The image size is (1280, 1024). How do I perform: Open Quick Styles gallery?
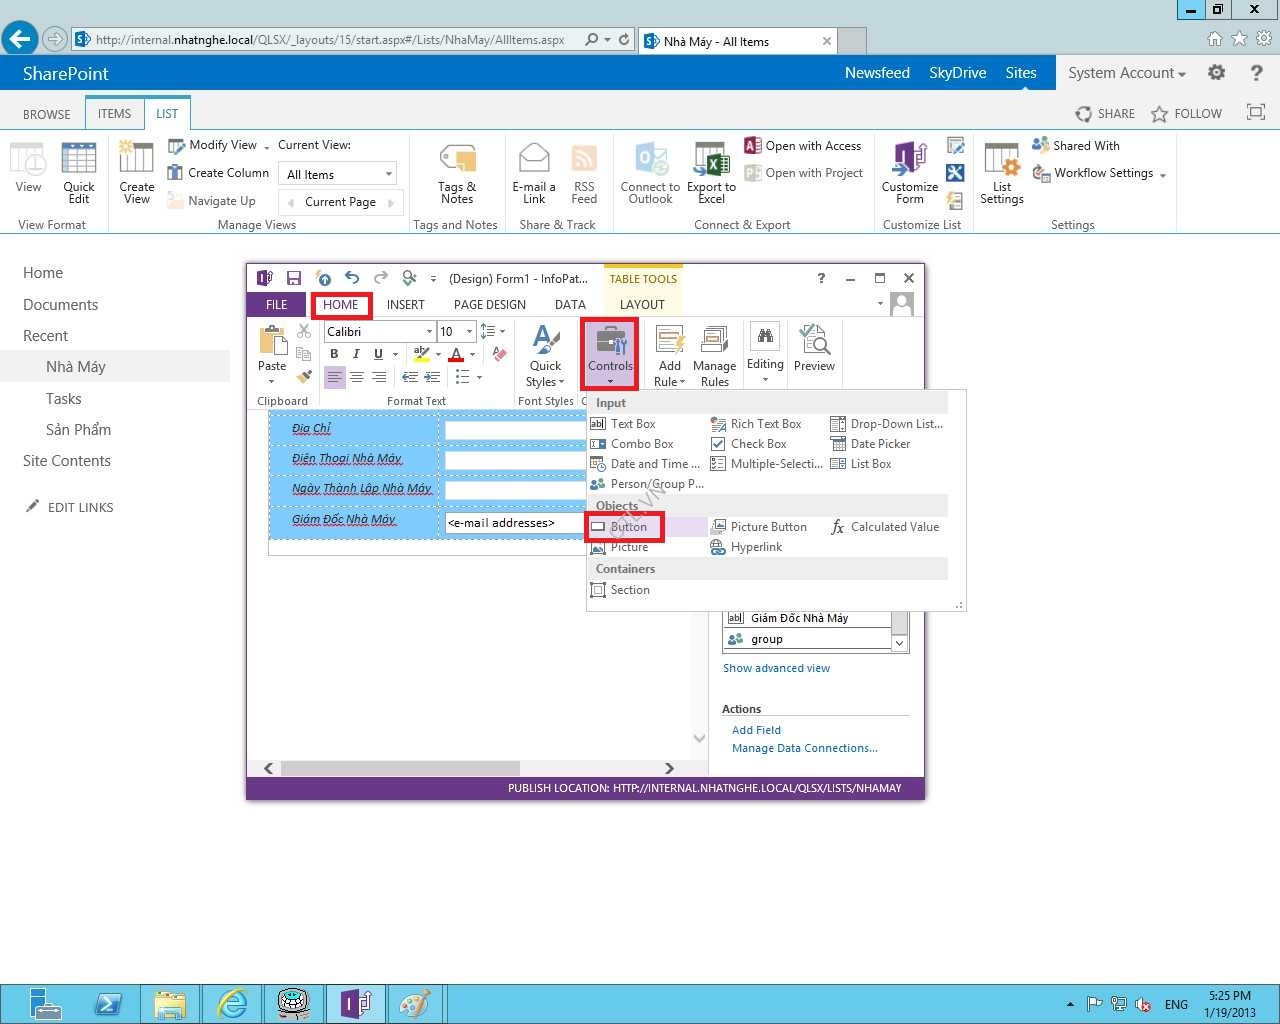coord(545,355)
